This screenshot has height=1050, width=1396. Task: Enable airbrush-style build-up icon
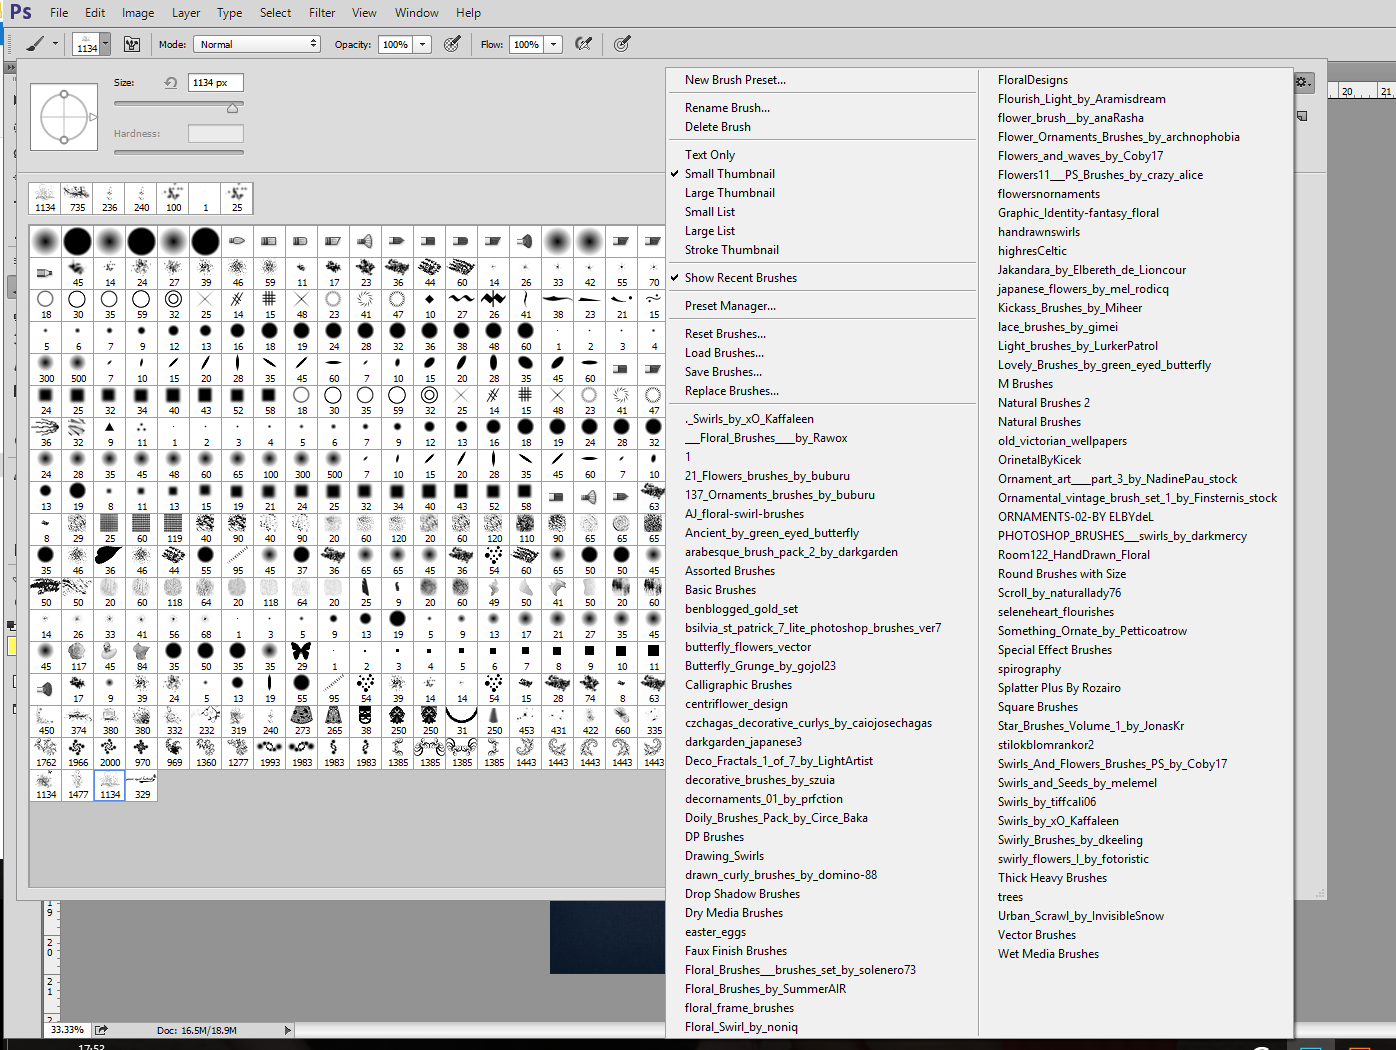pos(583,44)
